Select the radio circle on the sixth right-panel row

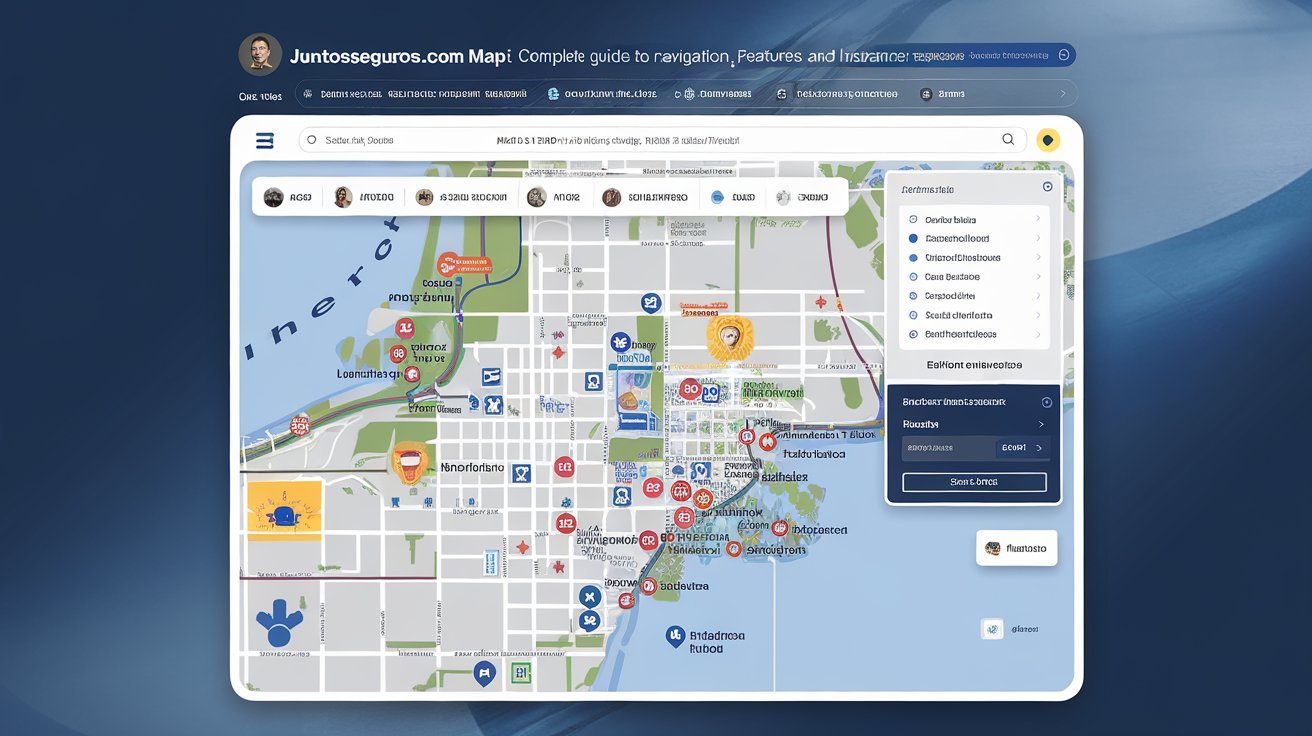913,315
